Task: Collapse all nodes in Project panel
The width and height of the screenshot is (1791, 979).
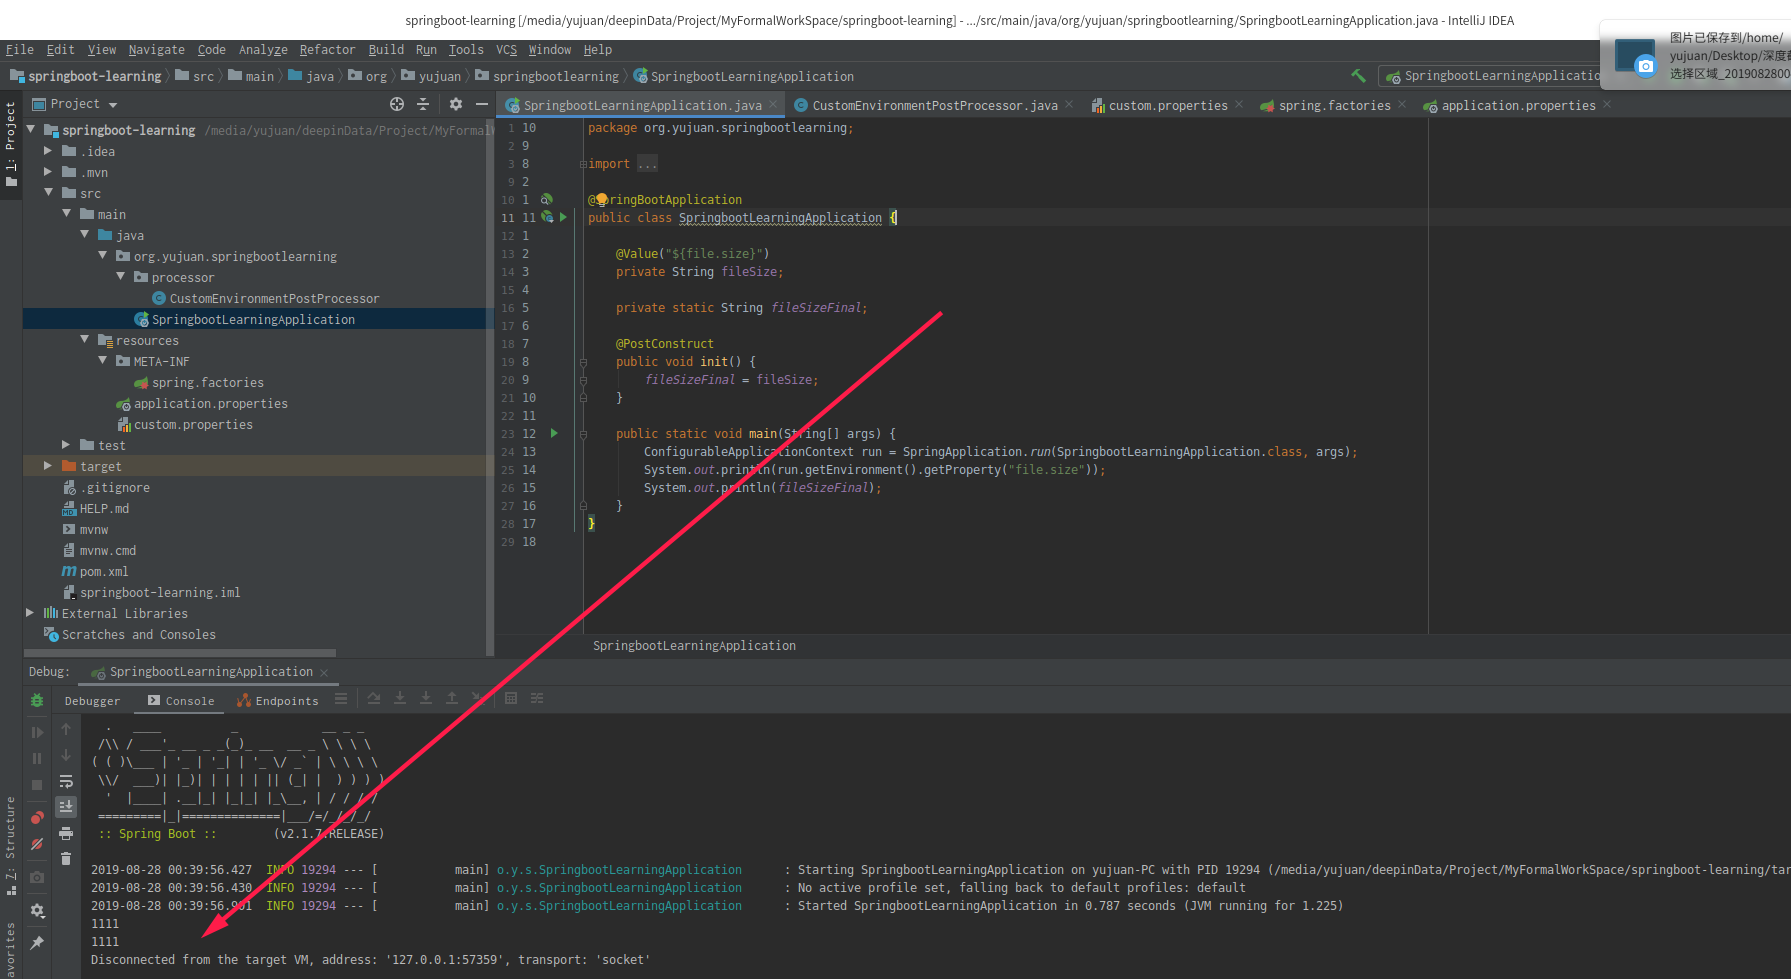Action: pos(423,104)
